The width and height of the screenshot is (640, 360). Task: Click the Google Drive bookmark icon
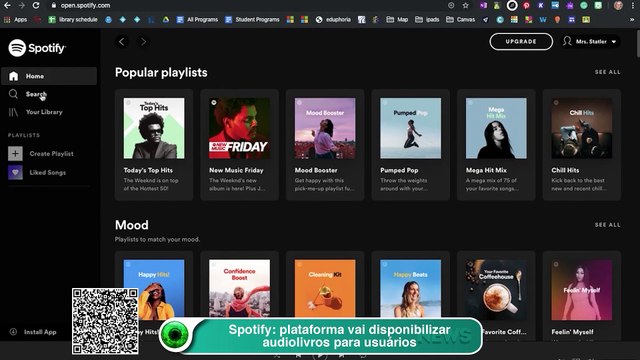click(x=166, y=19)
